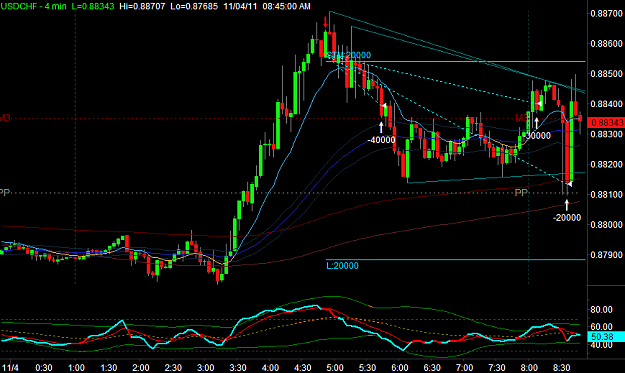Viewport: 625px width, 373px height.
Task: Click the -20000 trade marker label
Action: tap(567, 218)
